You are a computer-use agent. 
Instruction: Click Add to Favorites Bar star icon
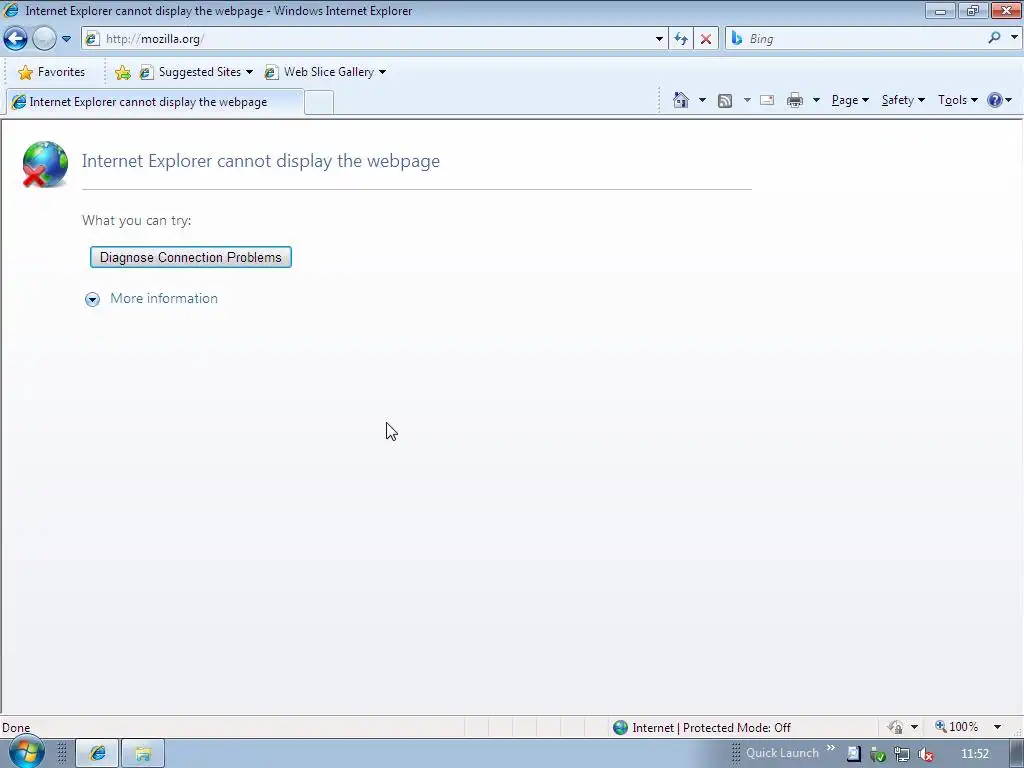(x=122, y=72)
